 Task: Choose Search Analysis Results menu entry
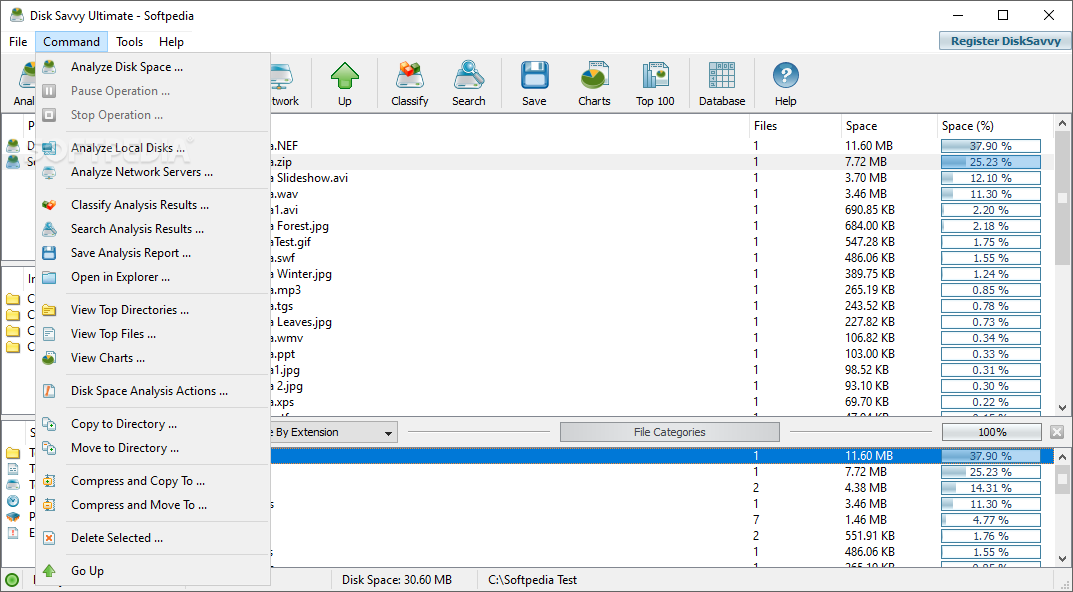tap(153, 229)
